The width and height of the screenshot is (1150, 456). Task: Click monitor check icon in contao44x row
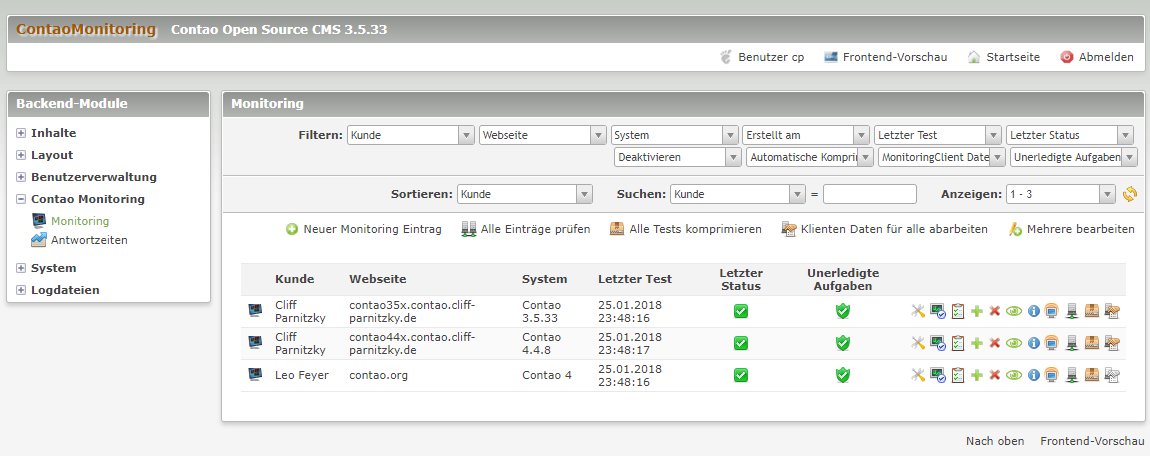[x=937, y=342]
